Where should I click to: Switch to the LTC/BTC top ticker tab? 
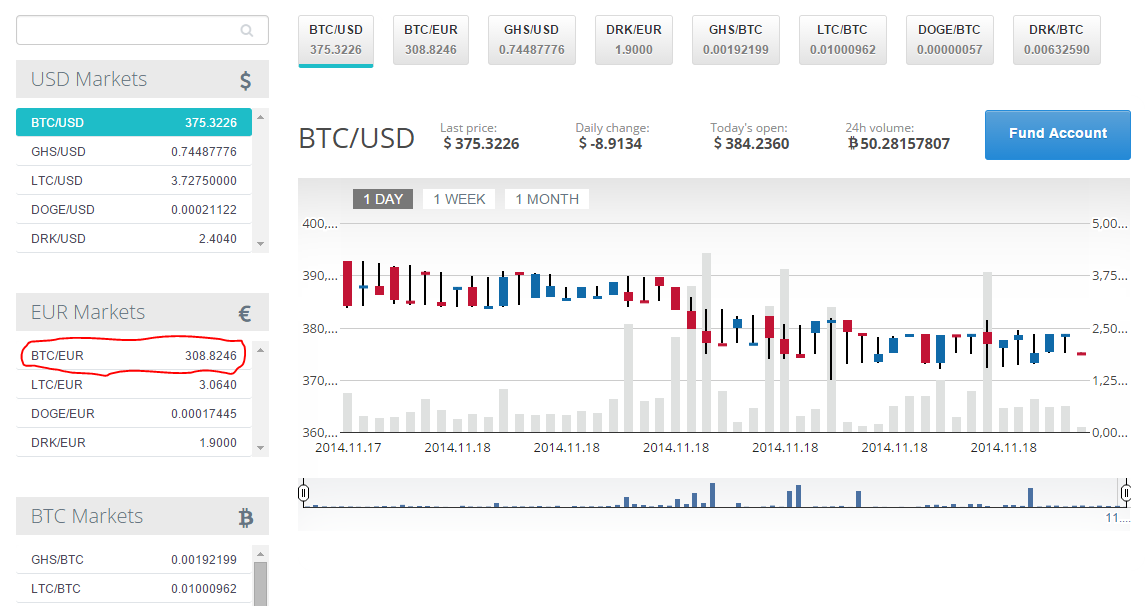(843, 40)
